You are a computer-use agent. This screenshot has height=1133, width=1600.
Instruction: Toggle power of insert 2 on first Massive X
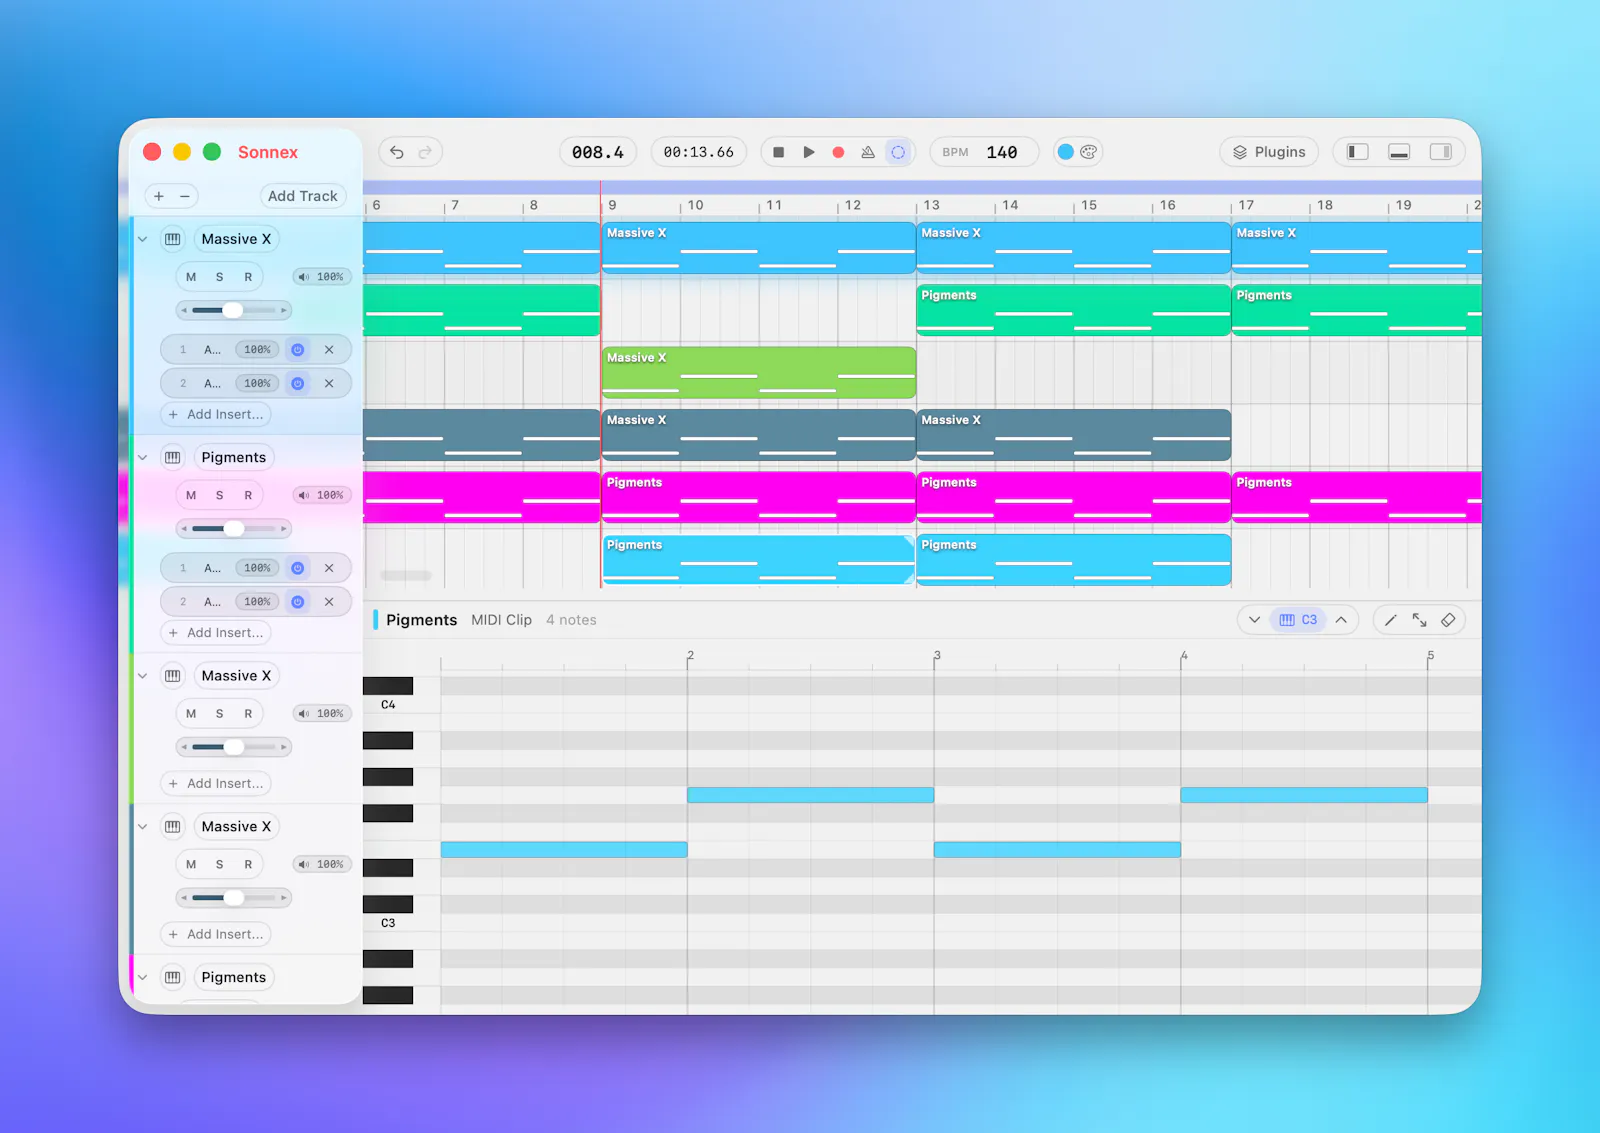coord(297,384)
